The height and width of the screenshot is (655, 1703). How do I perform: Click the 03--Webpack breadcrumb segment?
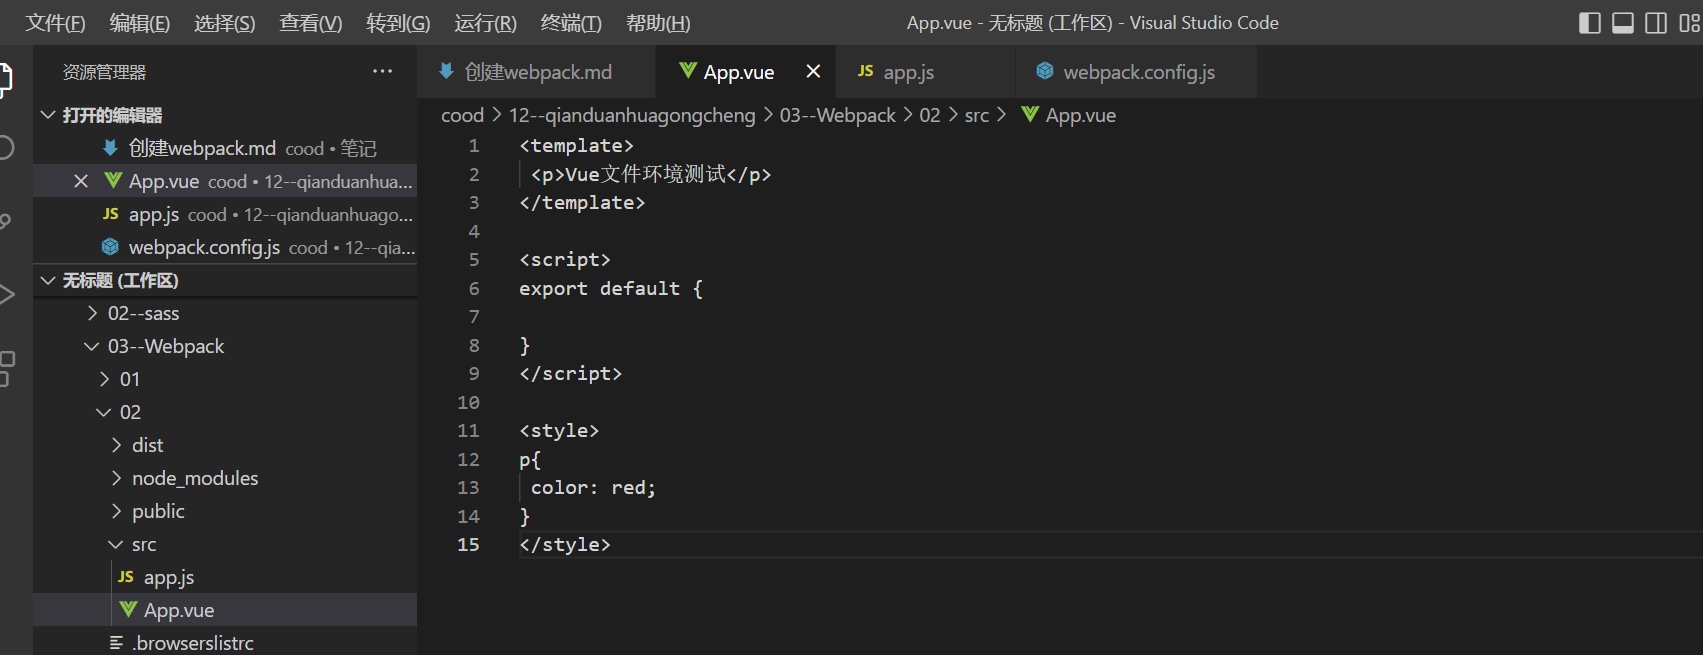pyautogui.click(x=838, y=115)
